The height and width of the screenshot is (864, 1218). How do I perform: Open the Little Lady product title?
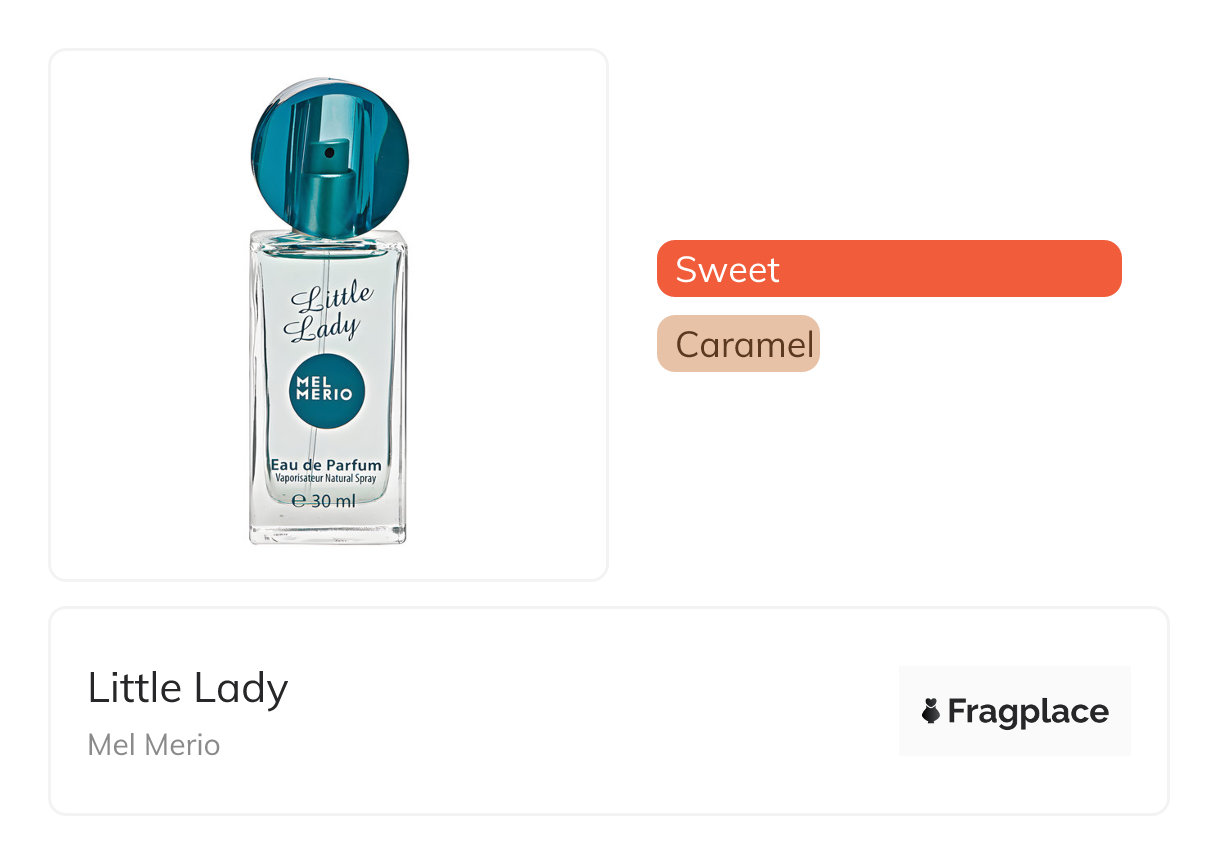point(188,688)
